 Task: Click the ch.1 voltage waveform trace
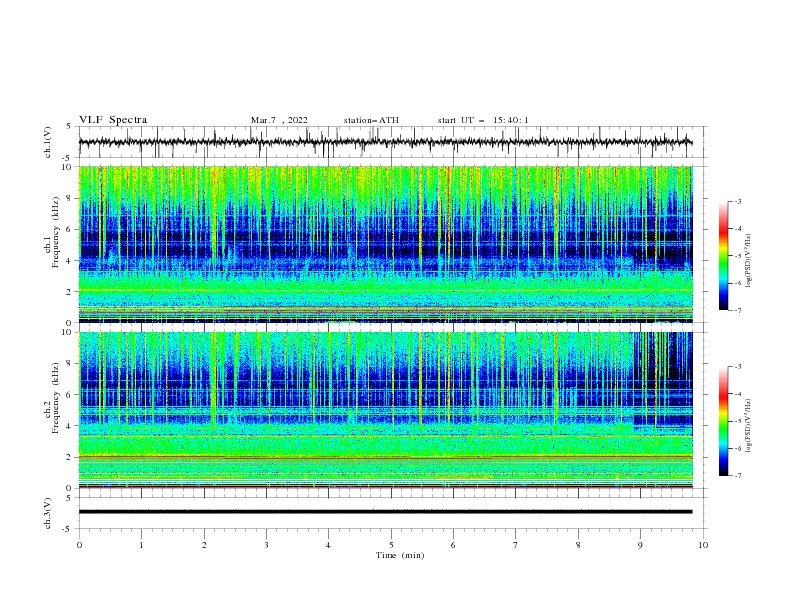click(x=385, y=142)
